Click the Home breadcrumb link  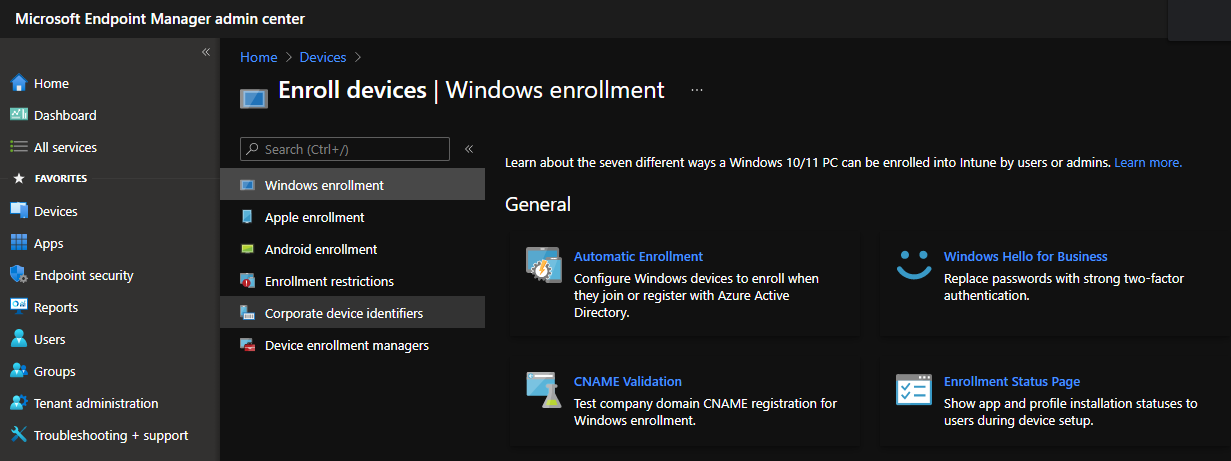coord(259,57)
